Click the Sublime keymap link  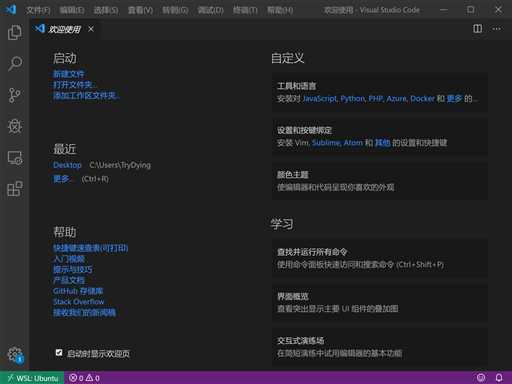(x=326, y=143)
